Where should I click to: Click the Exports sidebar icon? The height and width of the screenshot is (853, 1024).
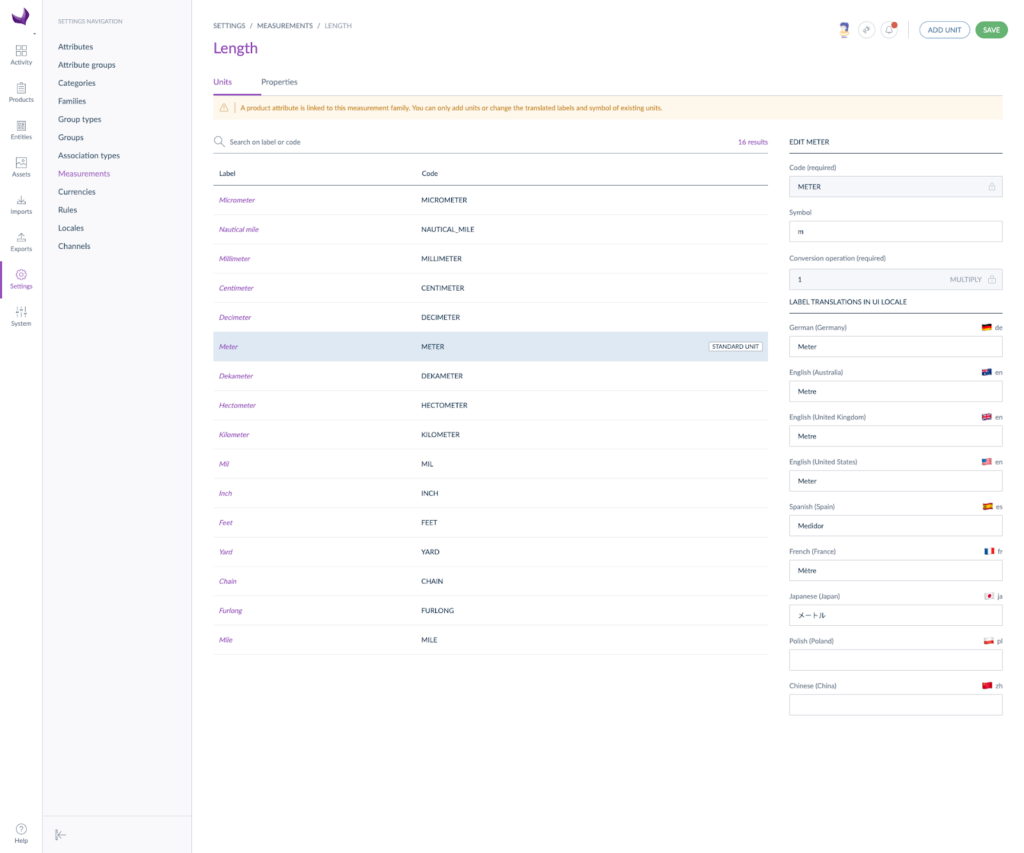(x=21, y=241)
